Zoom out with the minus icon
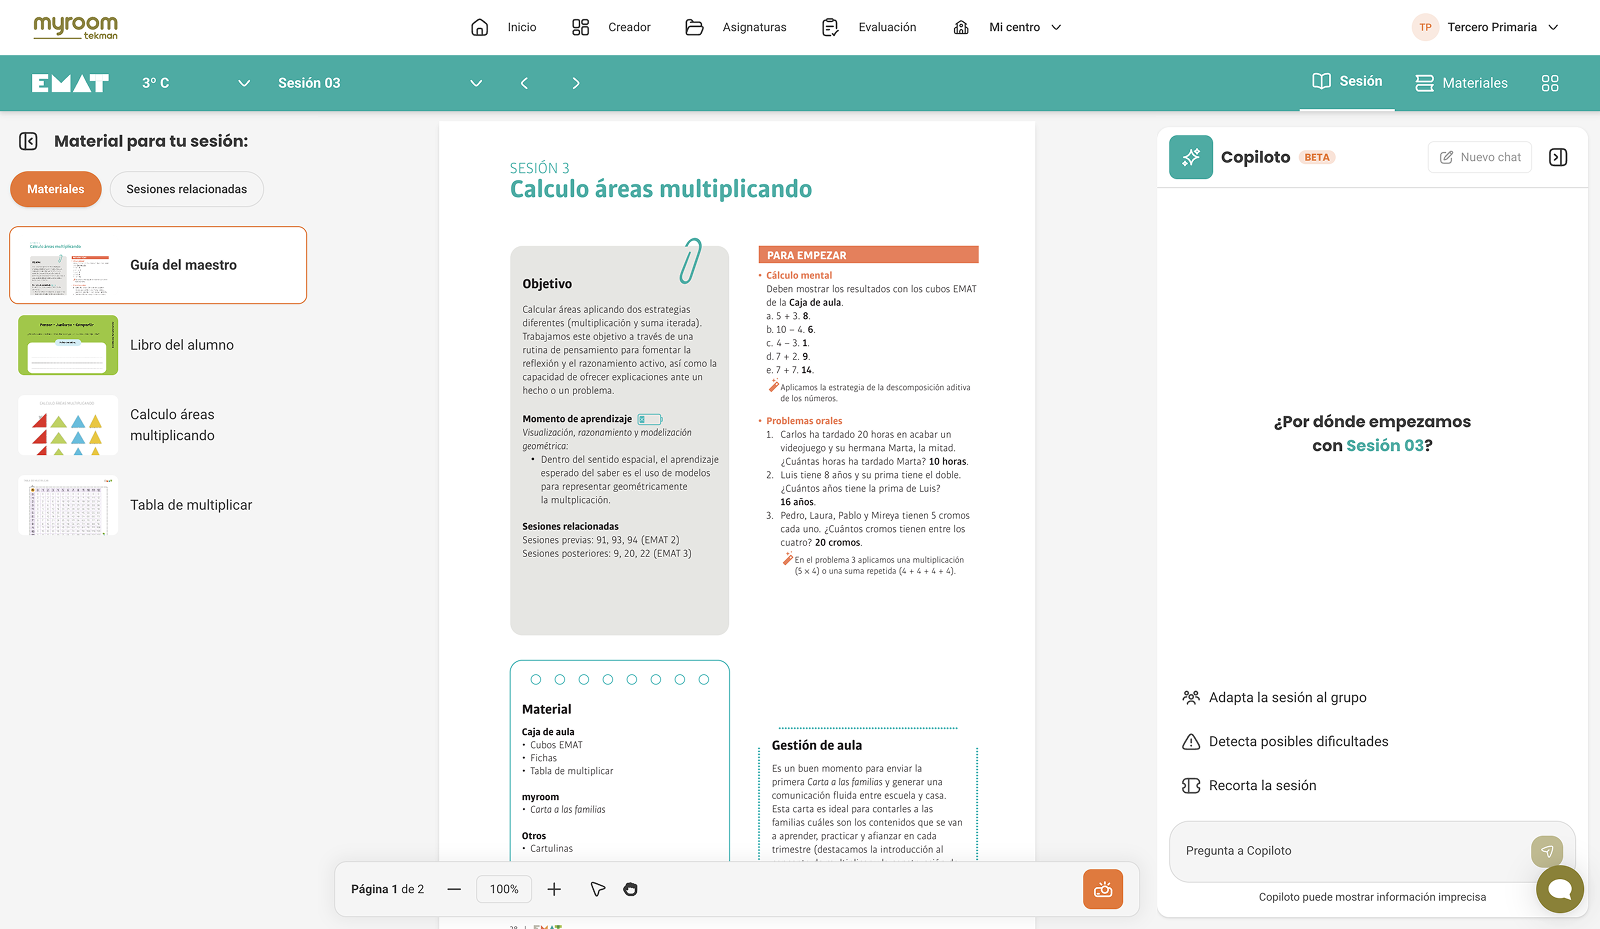The width and height of the screenshot is (1600, 929). (x=454, y=889)
